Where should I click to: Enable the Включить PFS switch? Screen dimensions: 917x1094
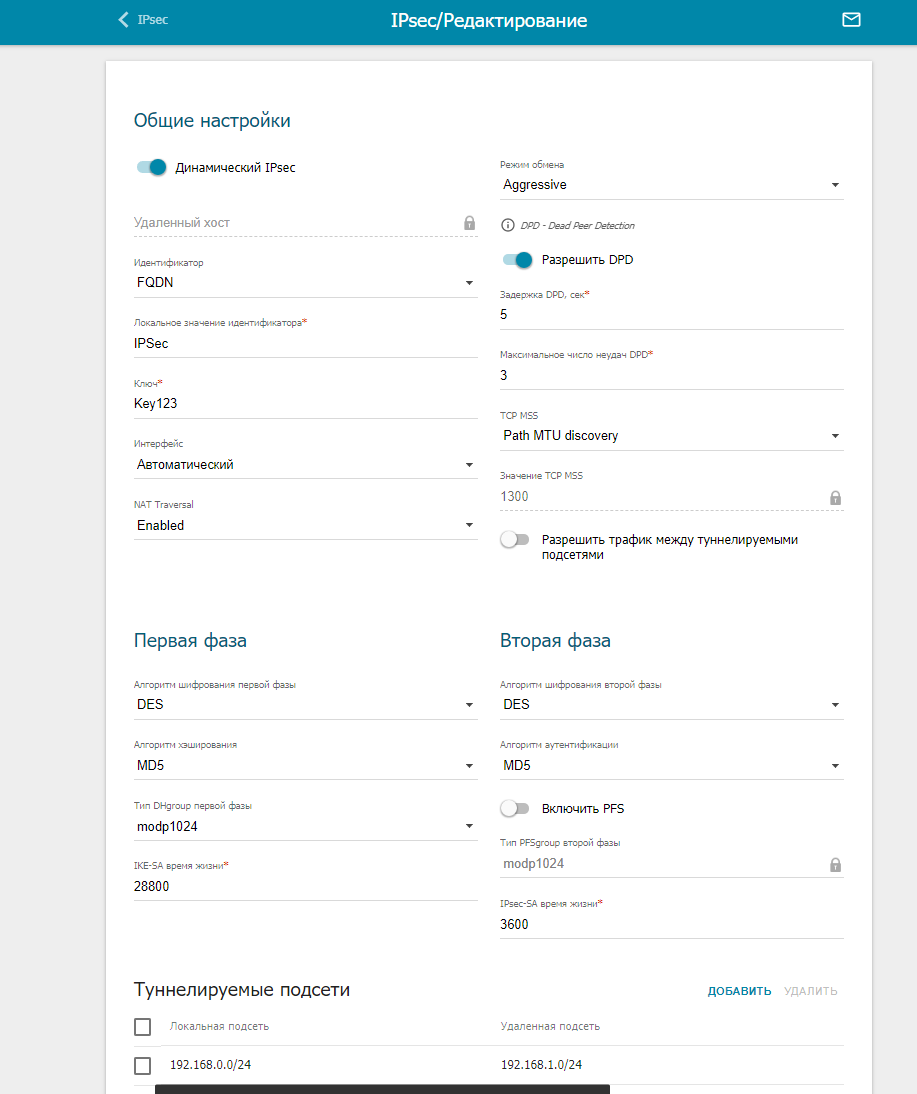[x=514, y=808]
